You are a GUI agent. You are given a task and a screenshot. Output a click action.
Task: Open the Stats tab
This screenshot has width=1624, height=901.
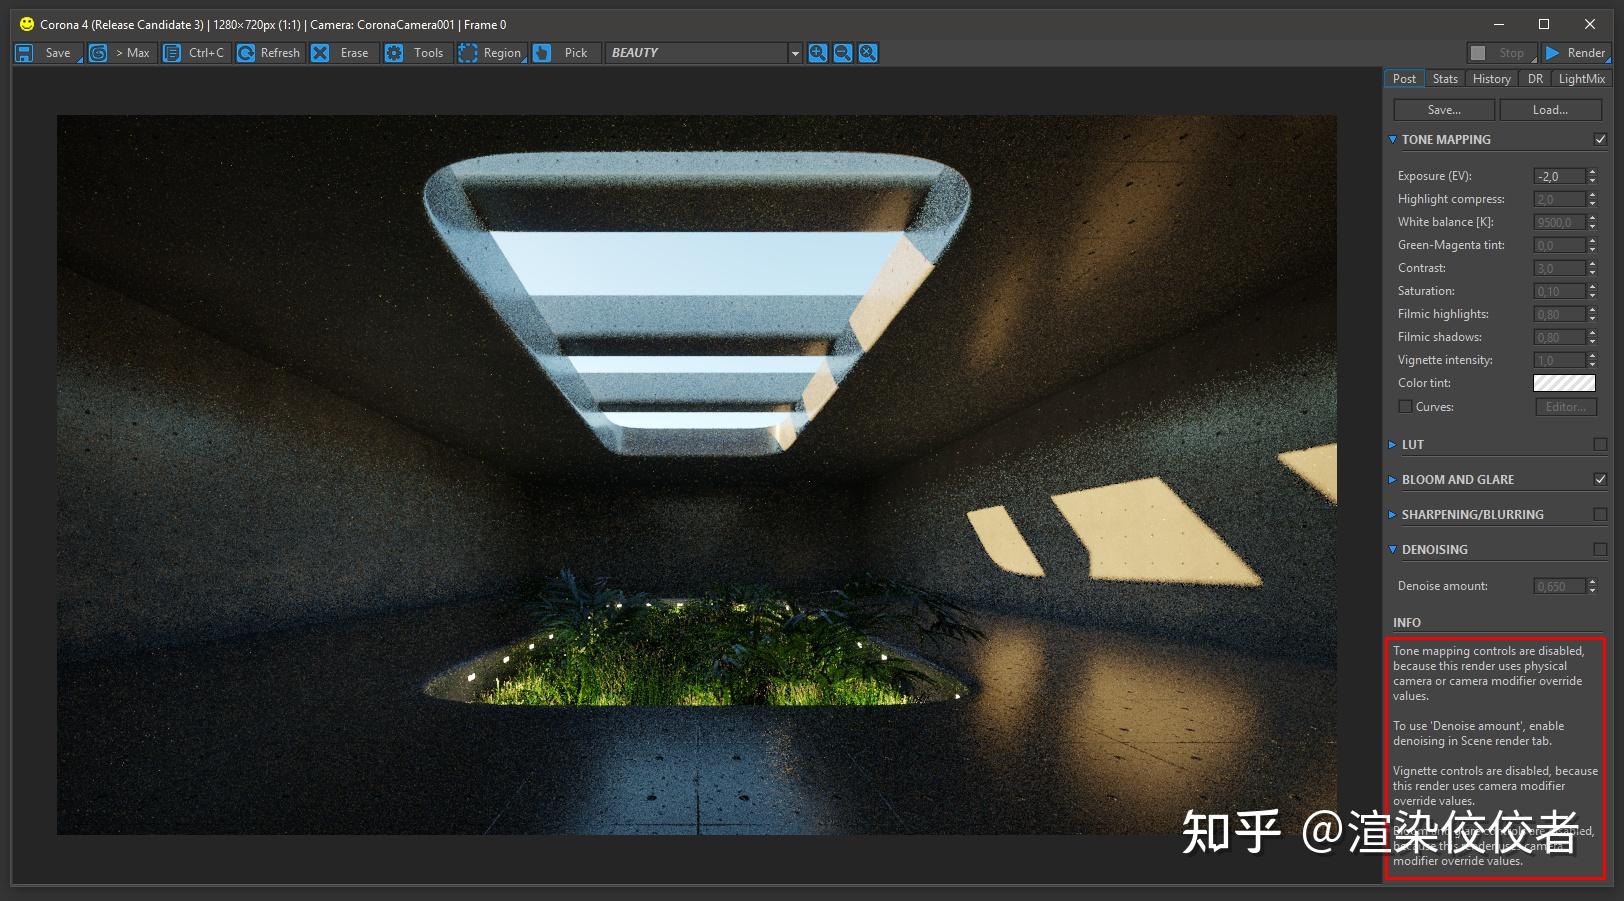pyautogui.click(x=1445, y=79)
